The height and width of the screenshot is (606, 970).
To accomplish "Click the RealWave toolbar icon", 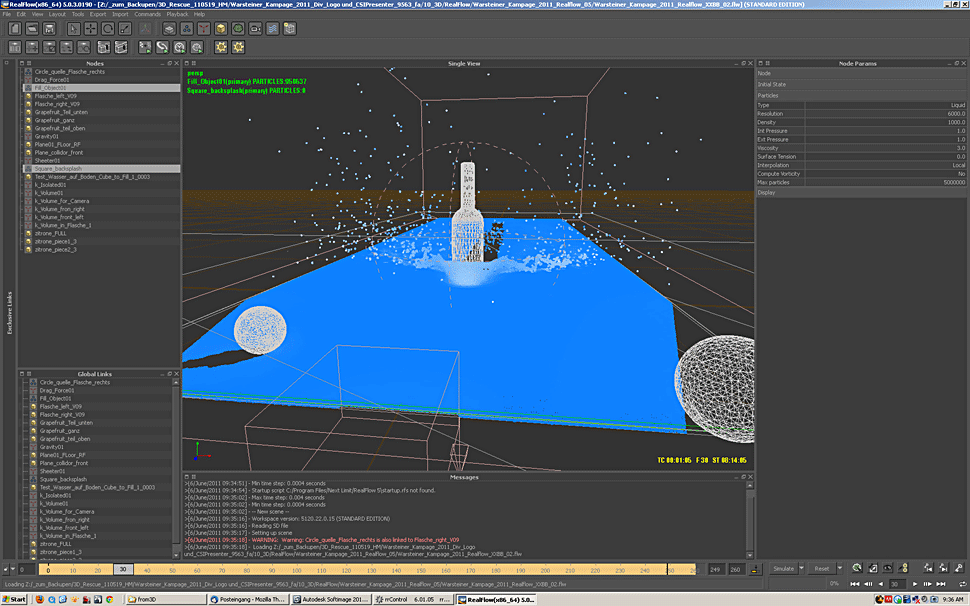I will [273, 29].
